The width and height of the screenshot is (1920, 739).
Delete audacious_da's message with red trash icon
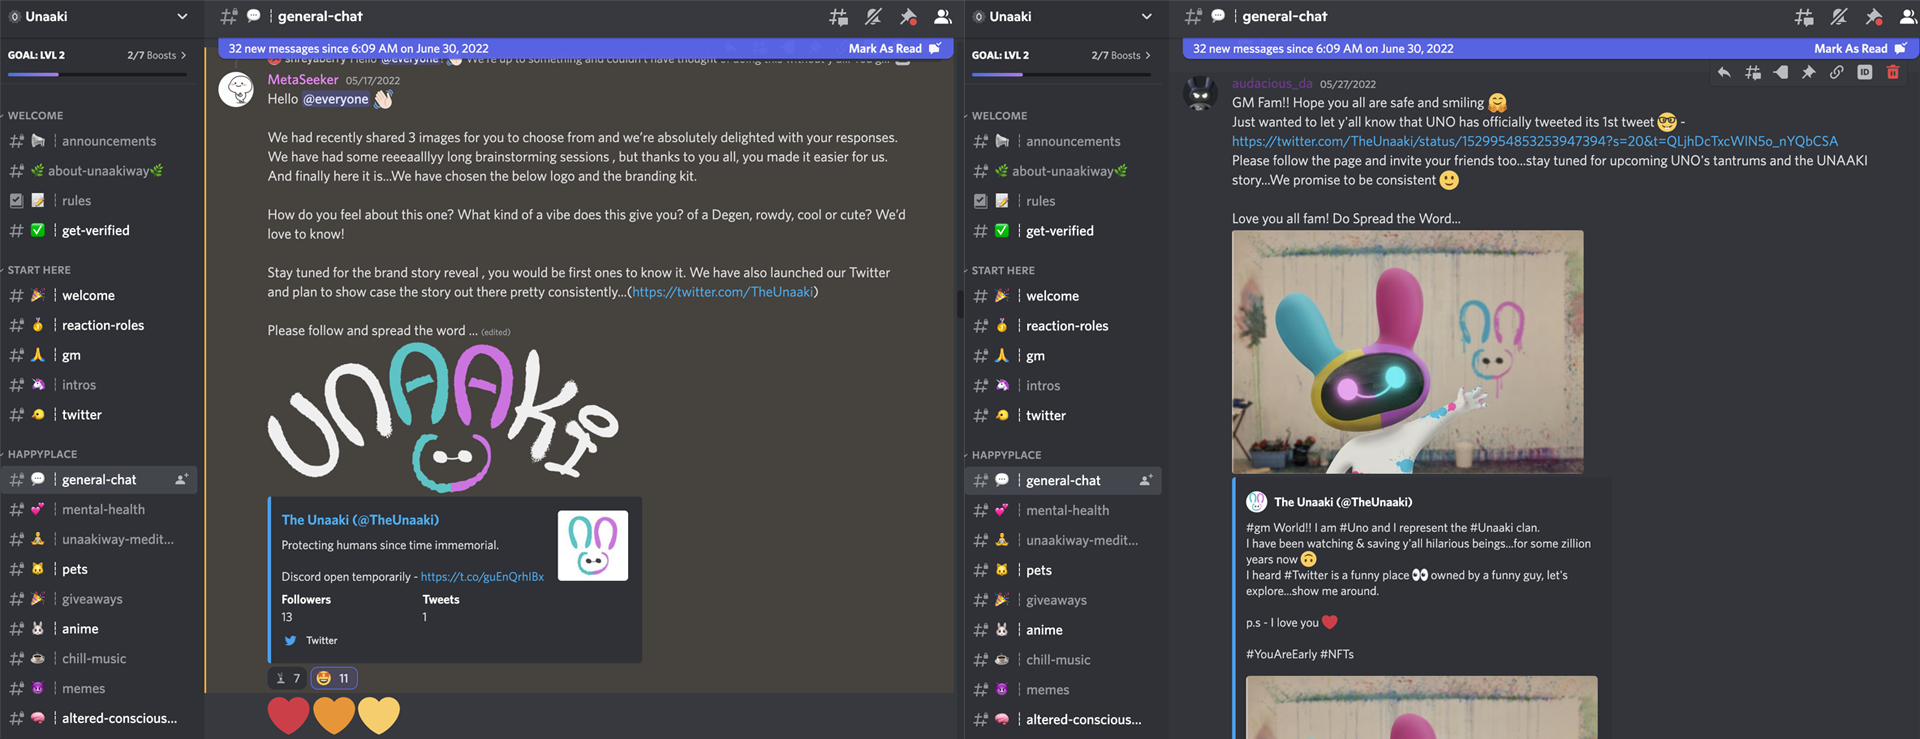pos(1892,72)
